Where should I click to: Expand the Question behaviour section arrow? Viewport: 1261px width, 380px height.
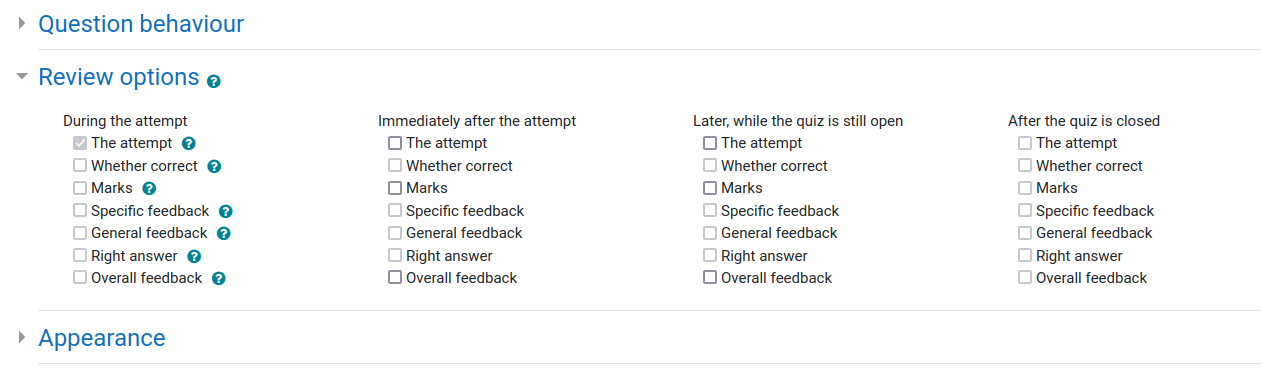(22, 23)
